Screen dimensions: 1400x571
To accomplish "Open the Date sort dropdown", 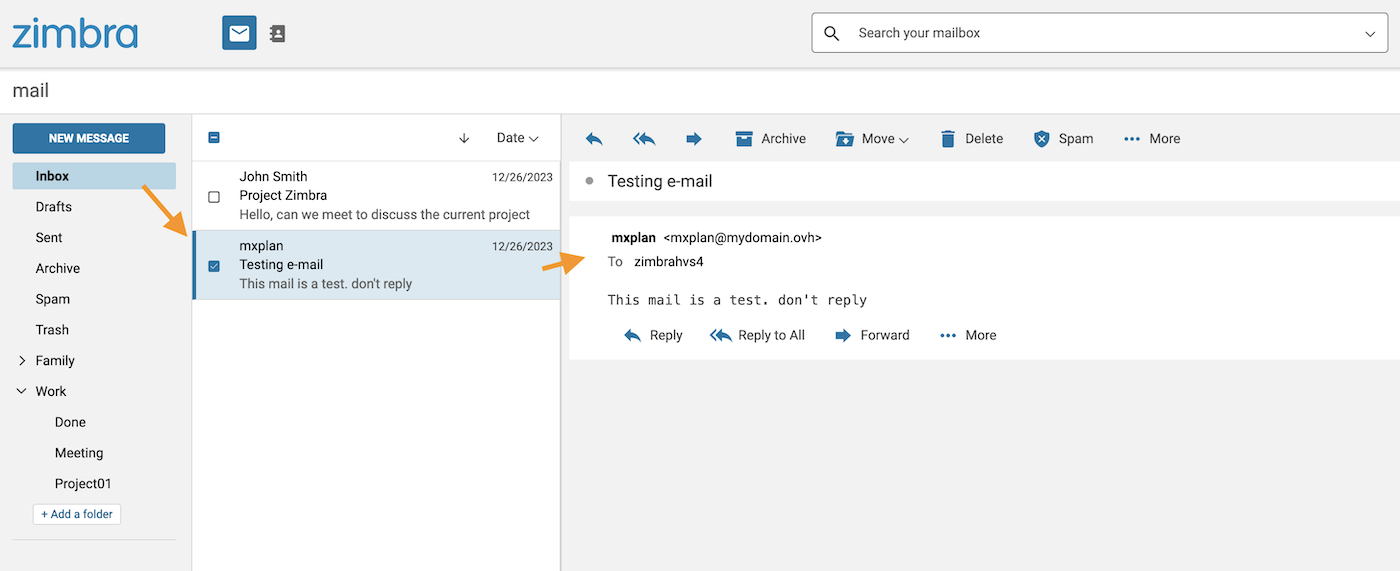I will coord(517,138).
